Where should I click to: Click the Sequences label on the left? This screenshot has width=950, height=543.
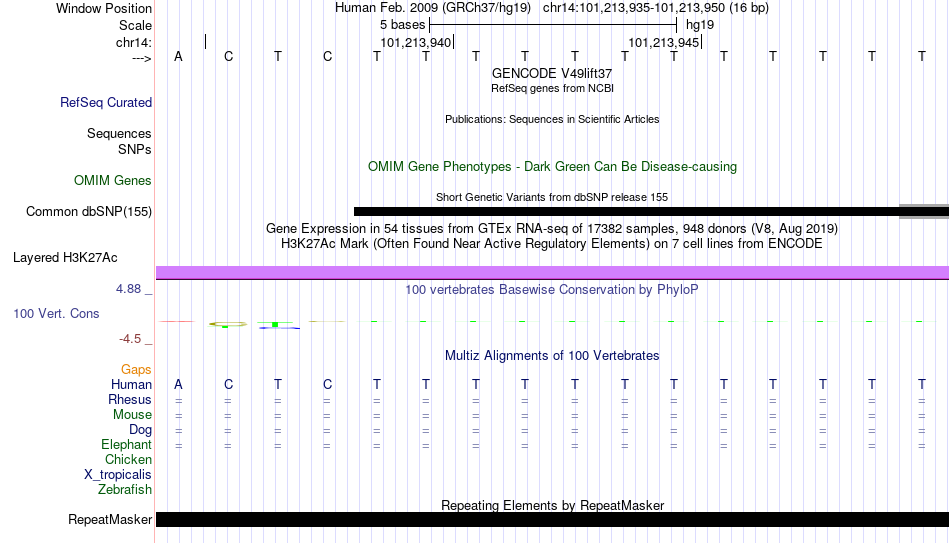click(119, 133)
